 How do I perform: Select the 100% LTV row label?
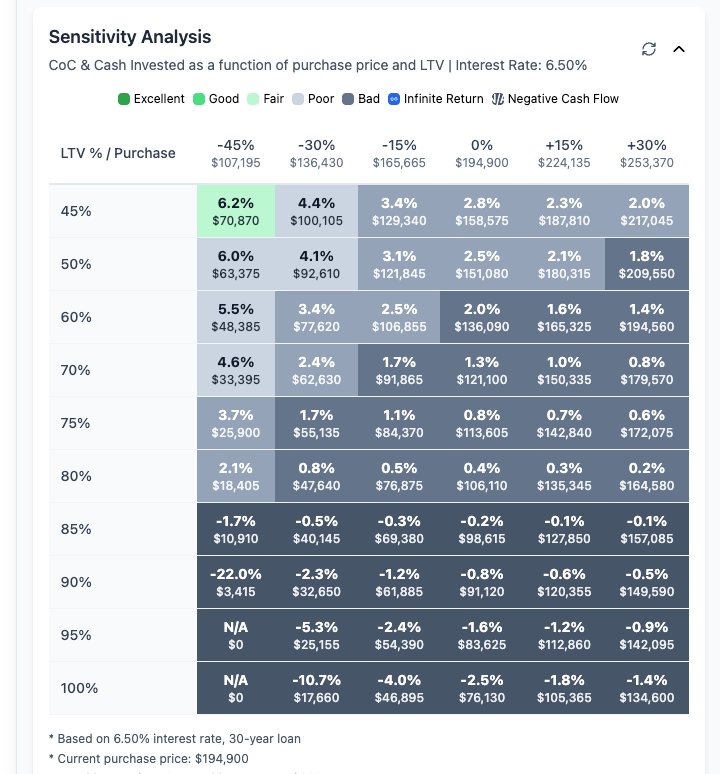[x=79, y=688]
